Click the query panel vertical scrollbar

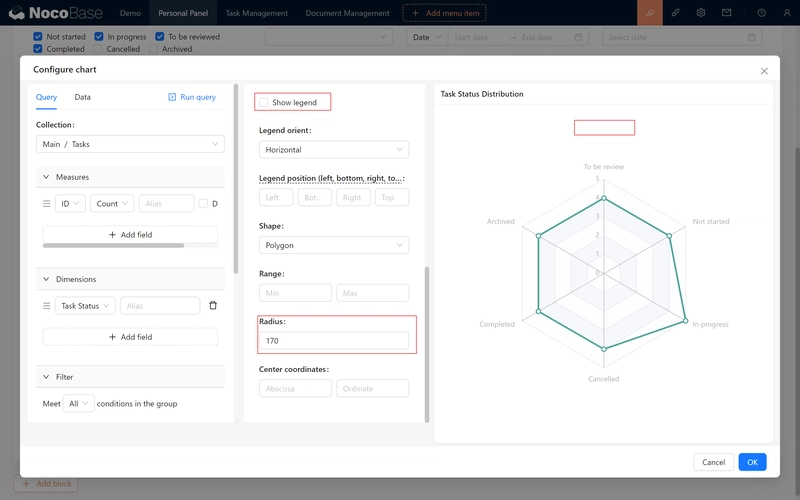tap(235, 179)
